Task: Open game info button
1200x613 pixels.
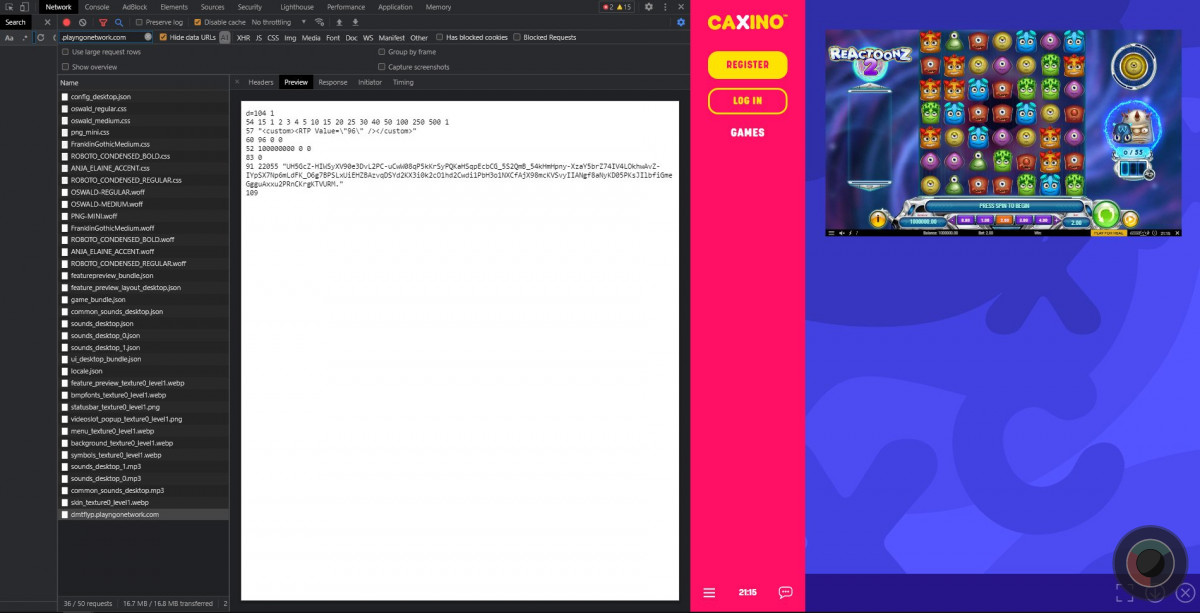Action: [x=878, y=217]
